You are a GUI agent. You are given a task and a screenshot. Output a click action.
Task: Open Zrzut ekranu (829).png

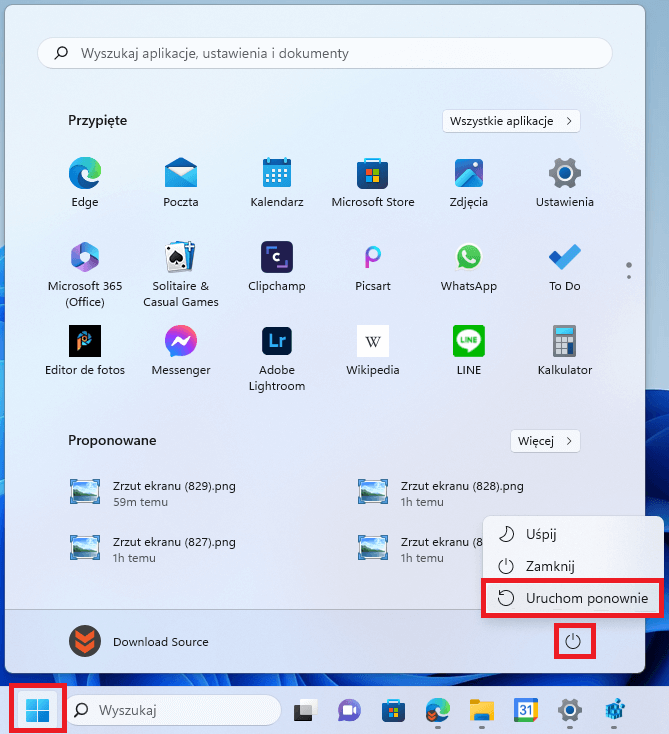(153, 493)
